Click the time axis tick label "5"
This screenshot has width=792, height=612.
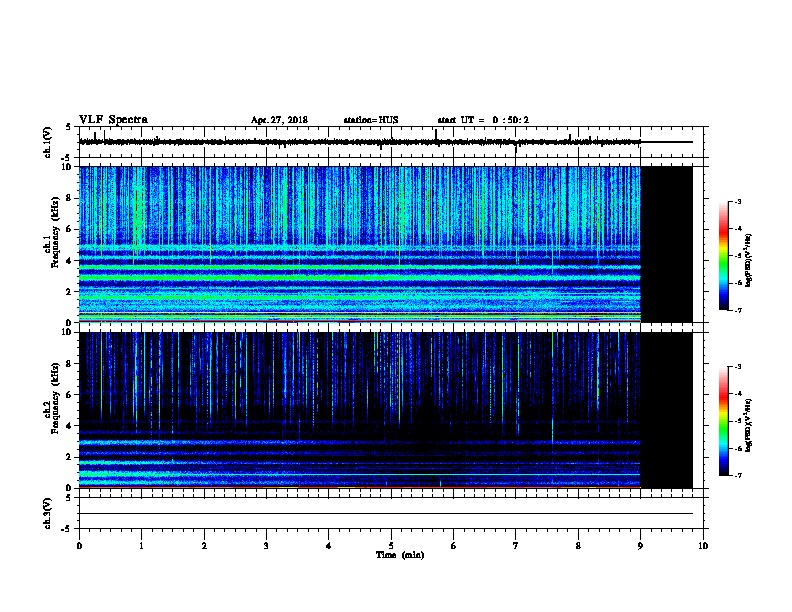[x=391, y=545]
